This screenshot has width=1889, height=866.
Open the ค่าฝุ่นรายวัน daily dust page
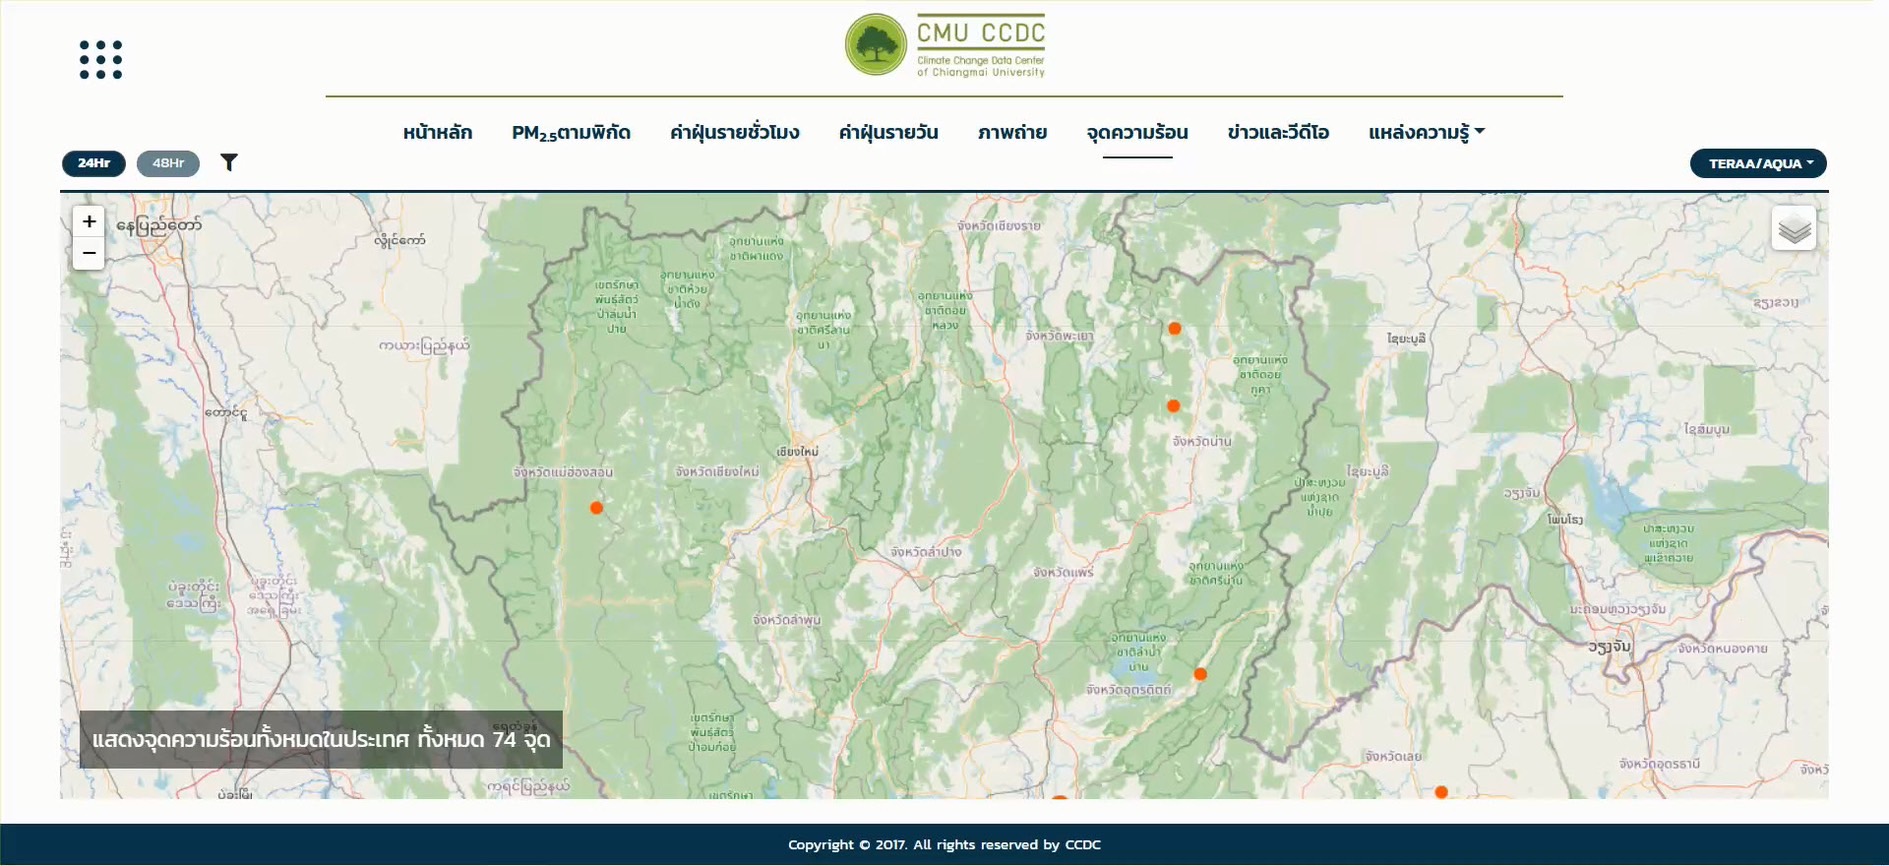pos(888,132)
